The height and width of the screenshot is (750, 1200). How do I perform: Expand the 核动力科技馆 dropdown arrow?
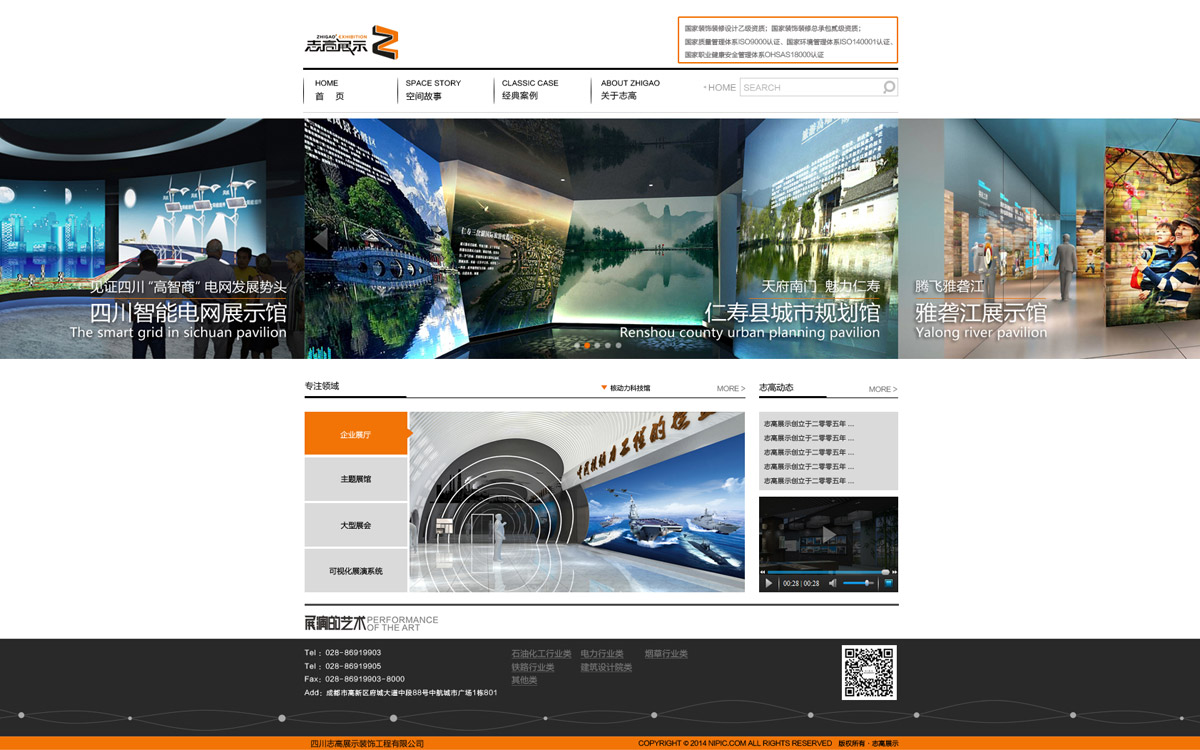point(604,388)
